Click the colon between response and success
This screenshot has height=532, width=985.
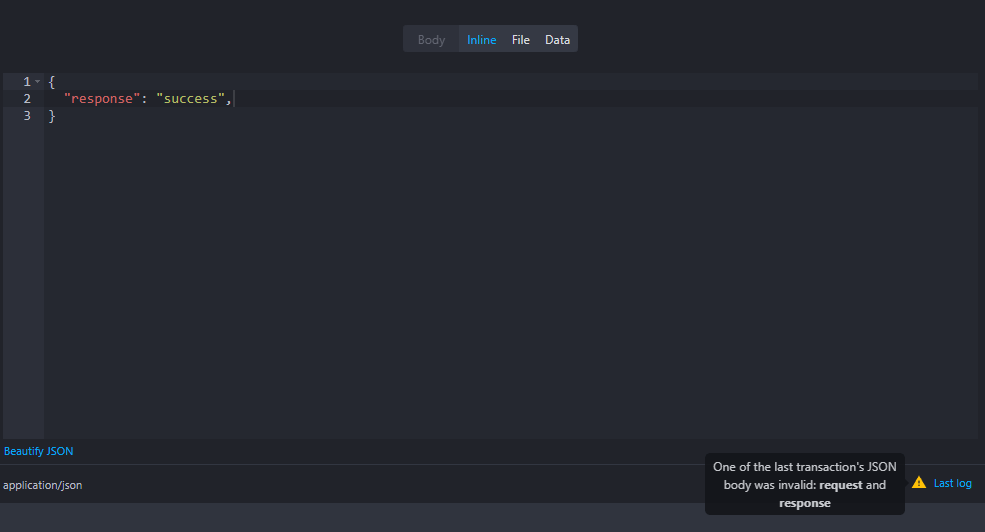(x=144, y=99)
